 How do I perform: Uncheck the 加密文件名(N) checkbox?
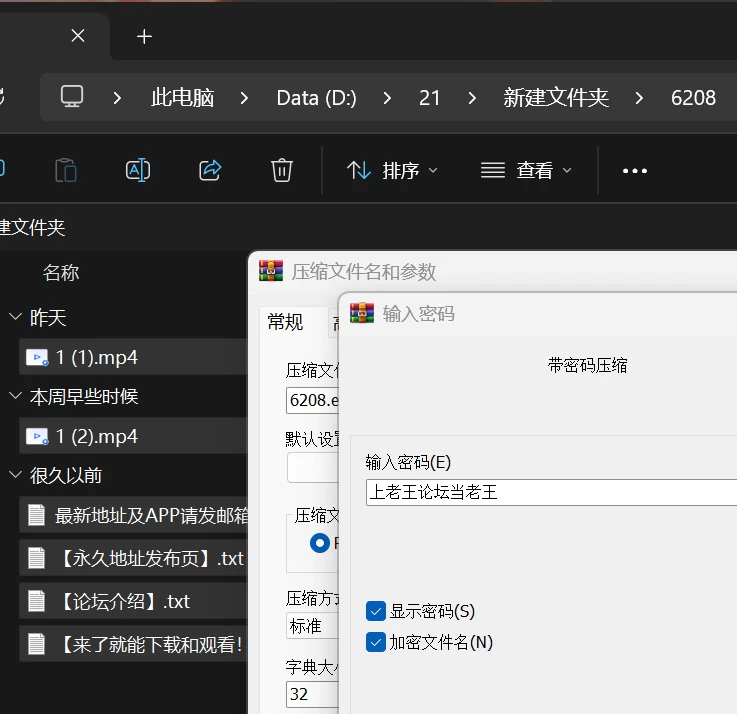pyautogui.click(x=376, y=642)
